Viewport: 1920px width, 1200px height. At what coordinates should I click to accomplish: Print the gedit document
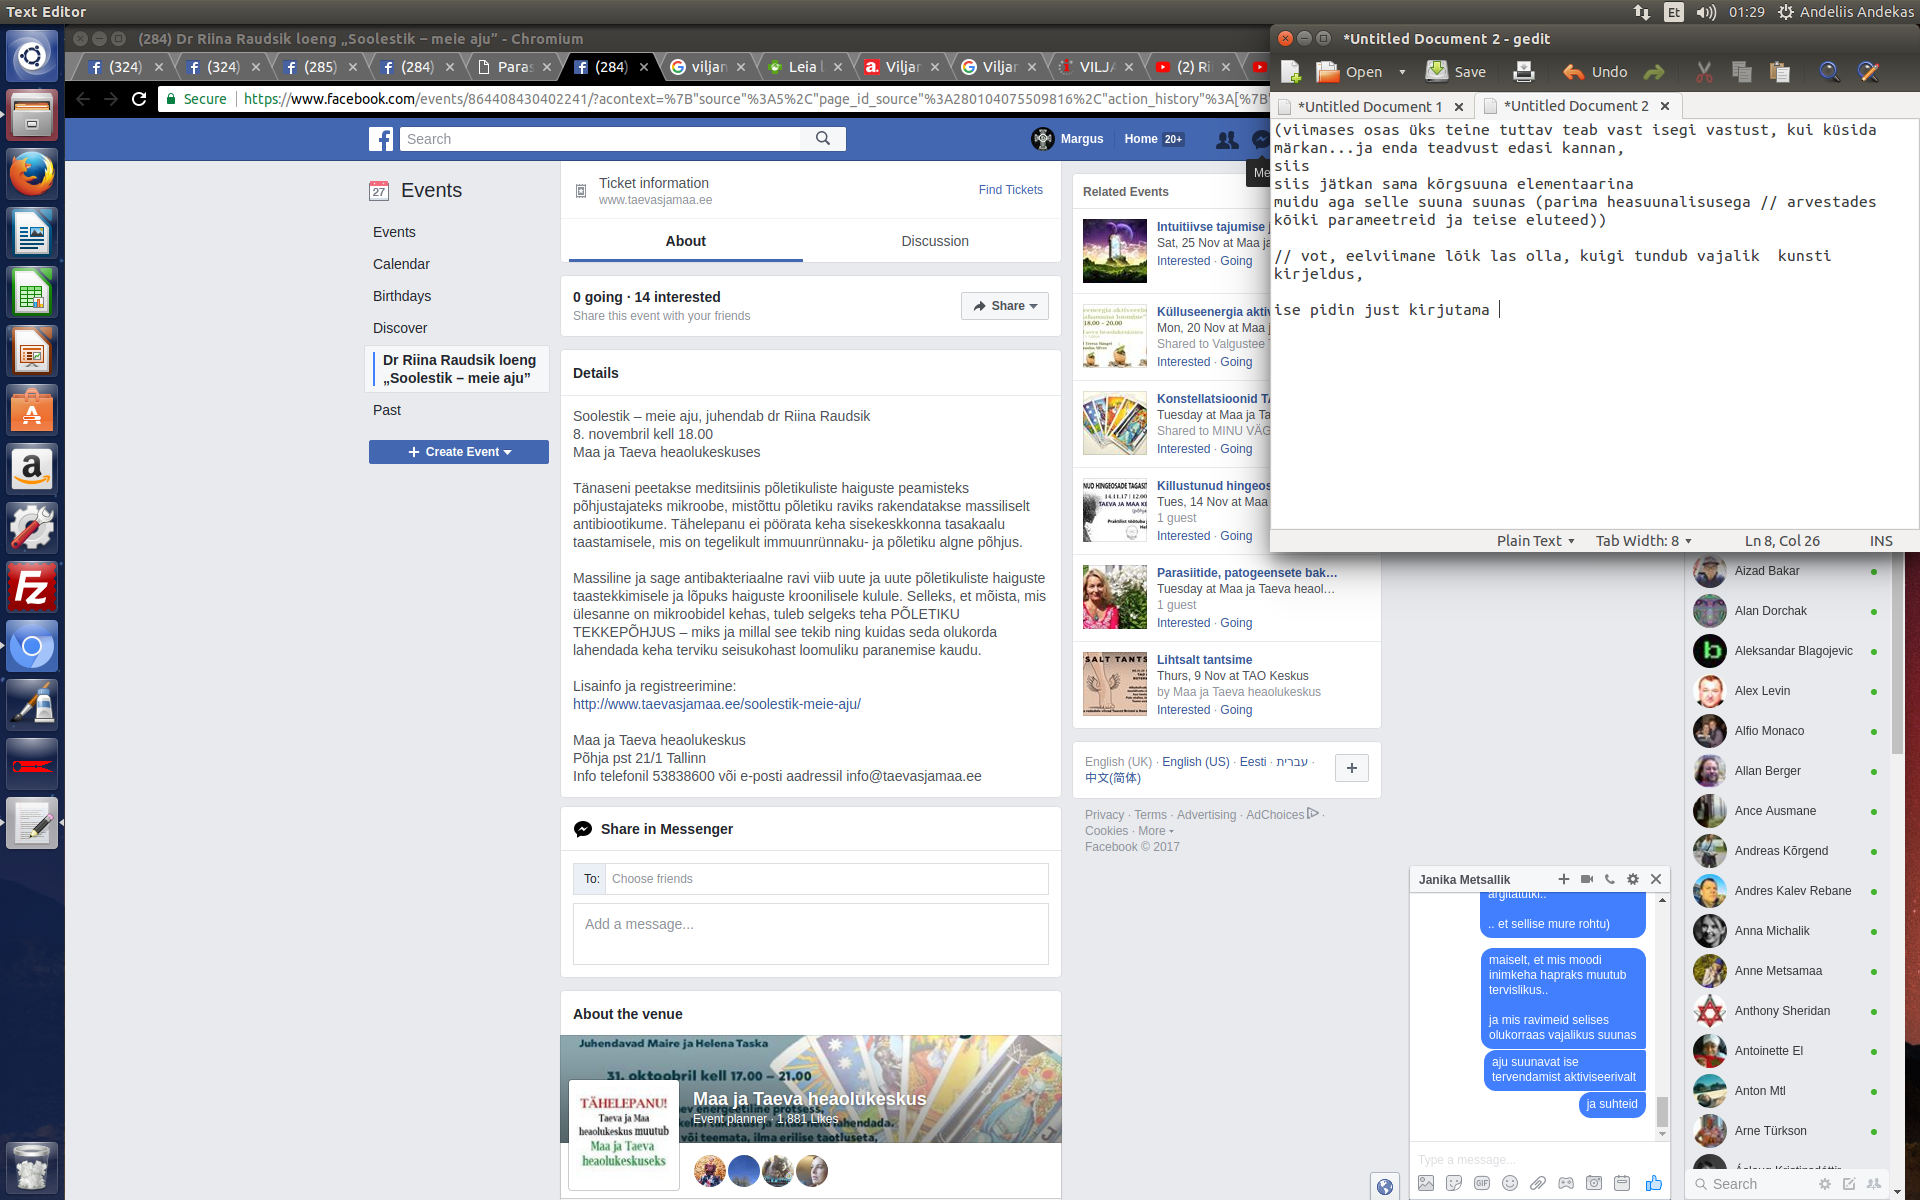pyautogui.click(x=1524, y=72)
